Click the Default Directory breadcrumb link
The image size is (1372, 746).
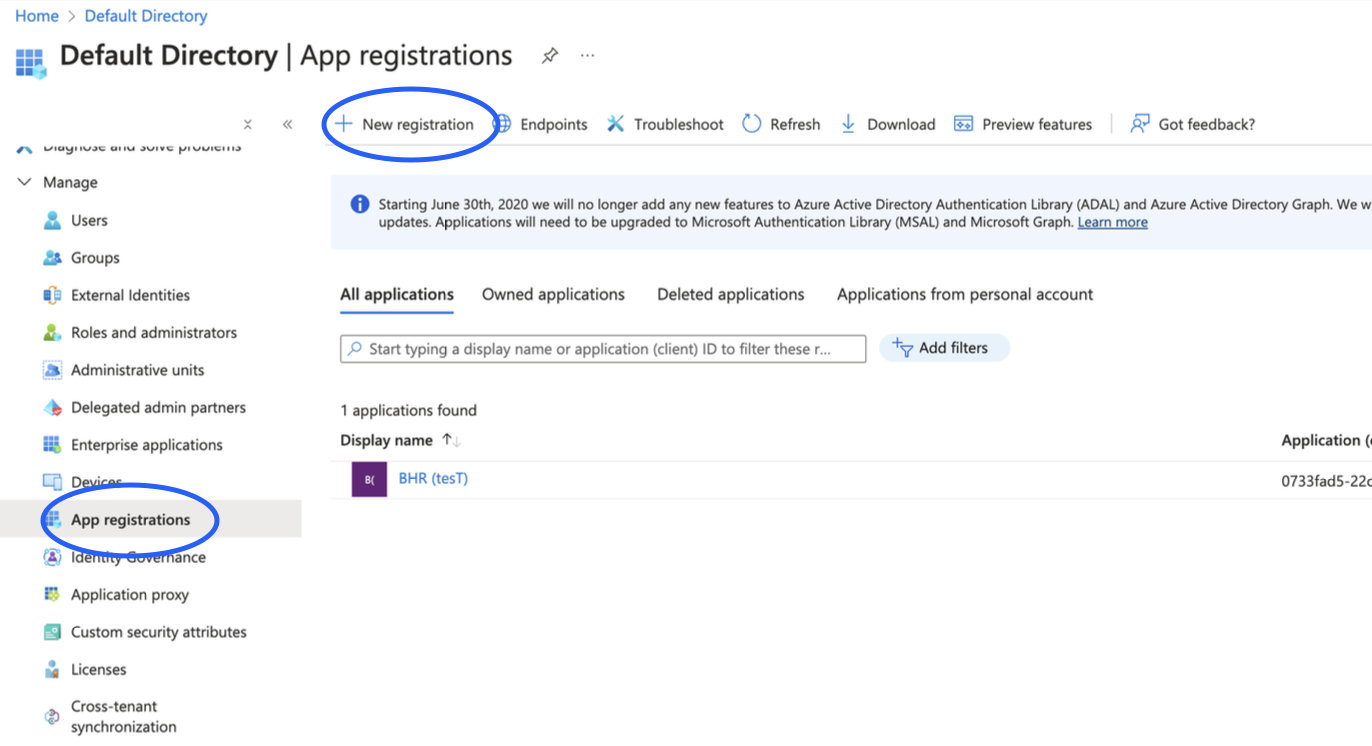146,16
